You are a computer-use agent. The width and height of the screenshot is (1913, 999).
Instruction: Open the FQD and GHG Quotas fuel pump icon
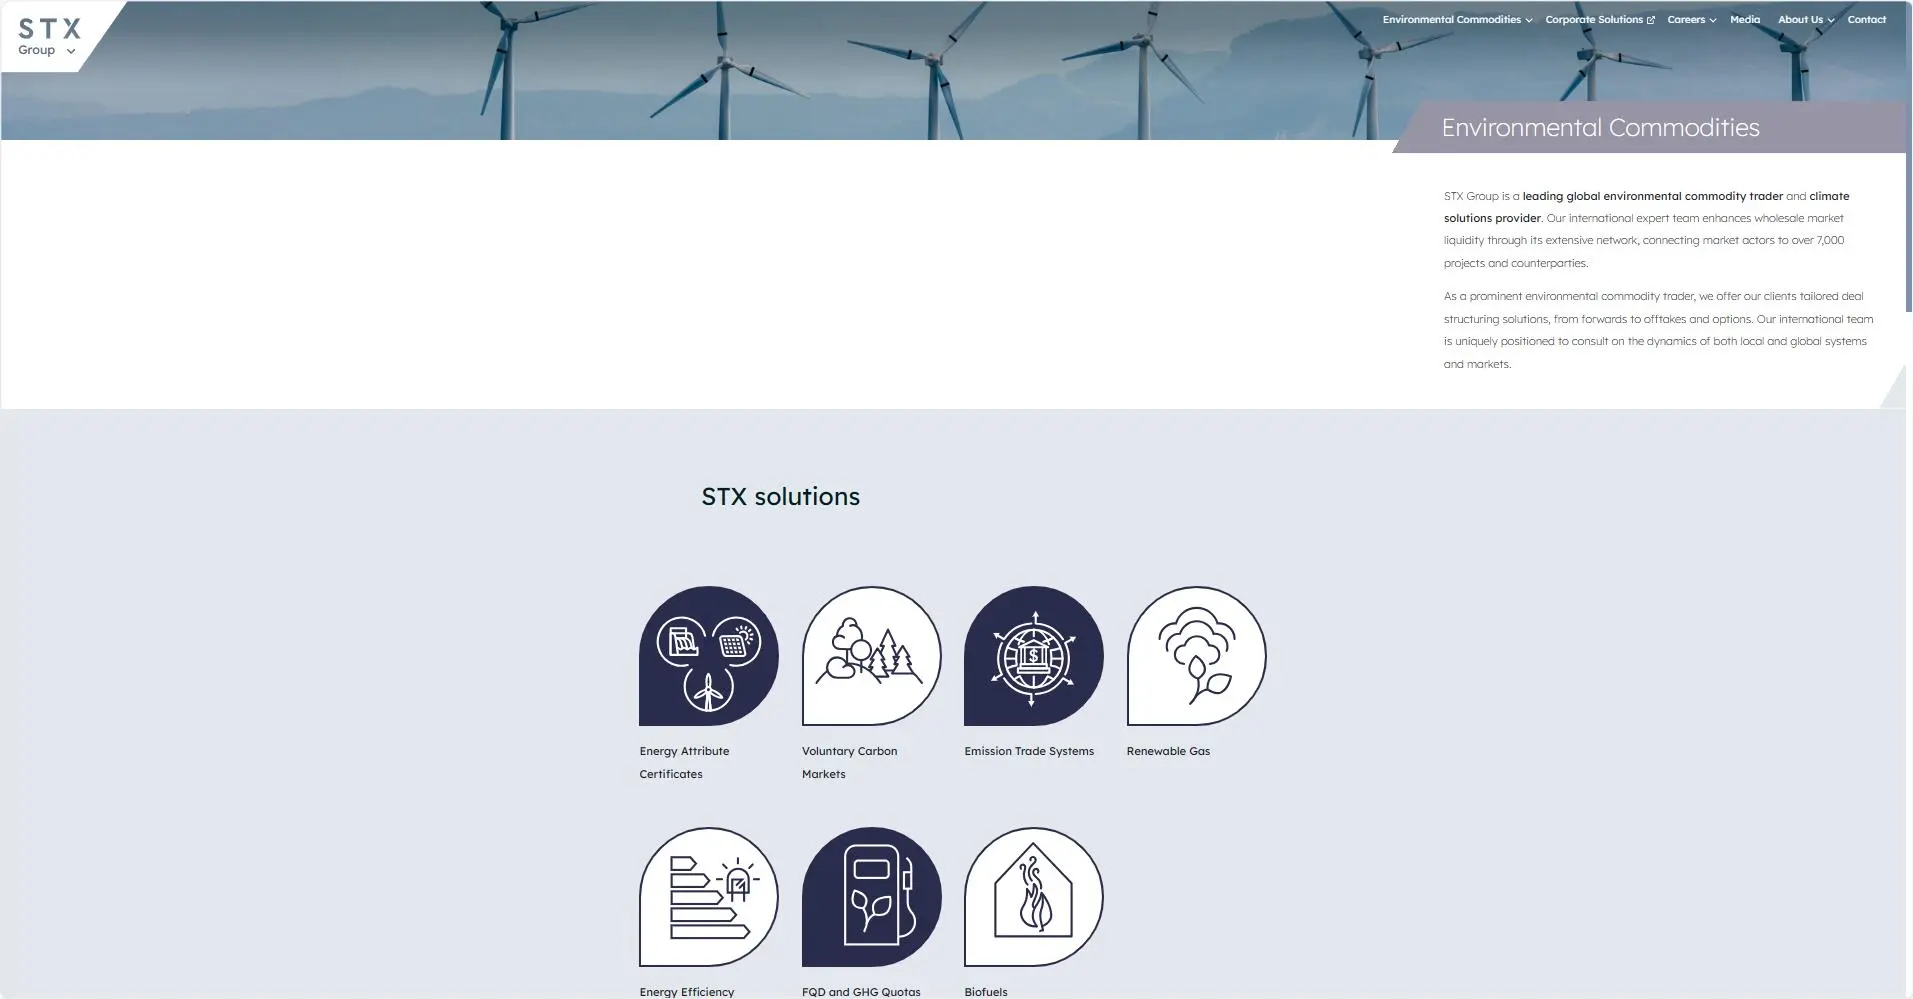point(871,897)
